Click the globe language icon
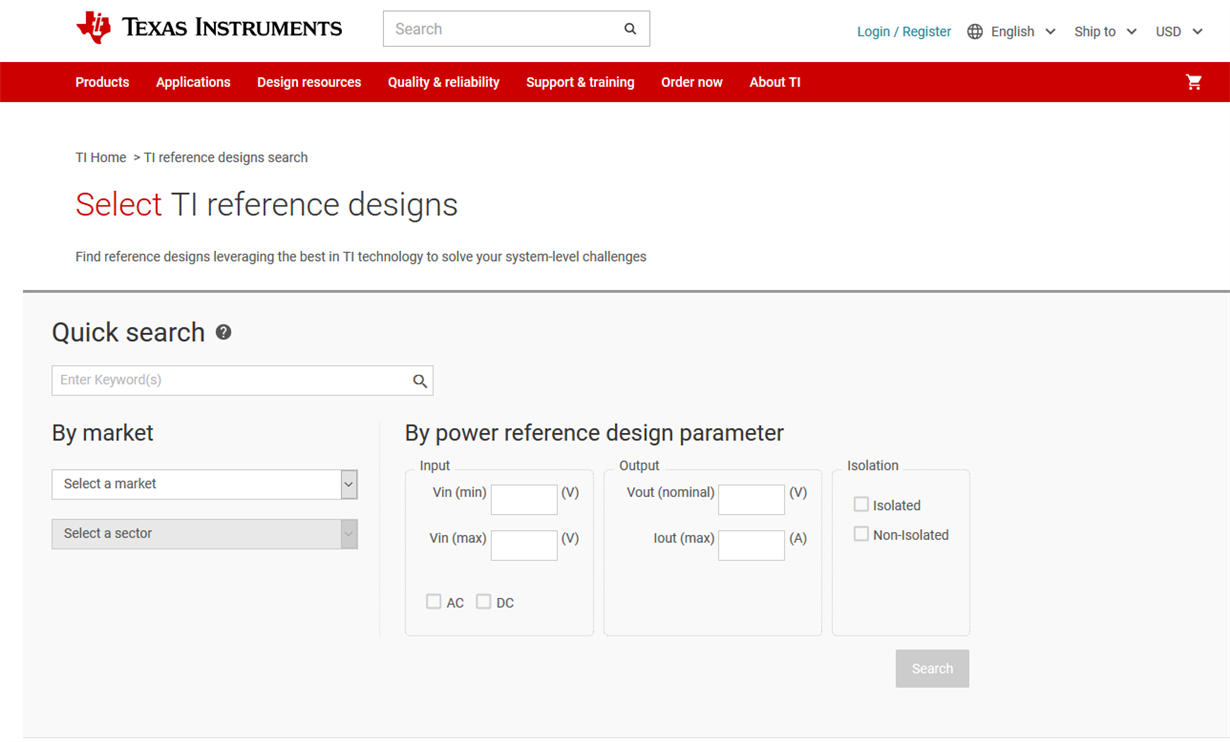 click(975, 32)
